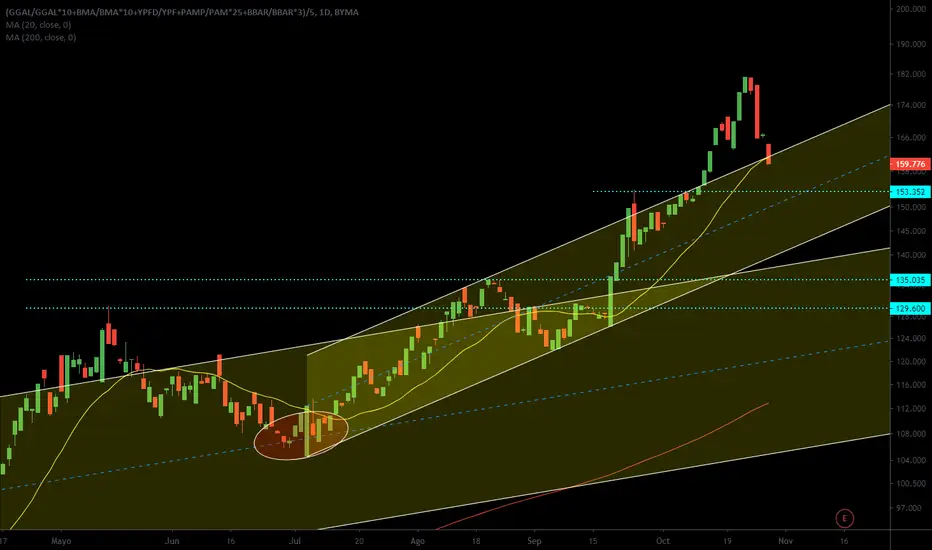The height and width of the screenshot is (550, 932).
Task: Click the tall red candle below the October peak
Action: pyautogui.click(x=757, y=112)
